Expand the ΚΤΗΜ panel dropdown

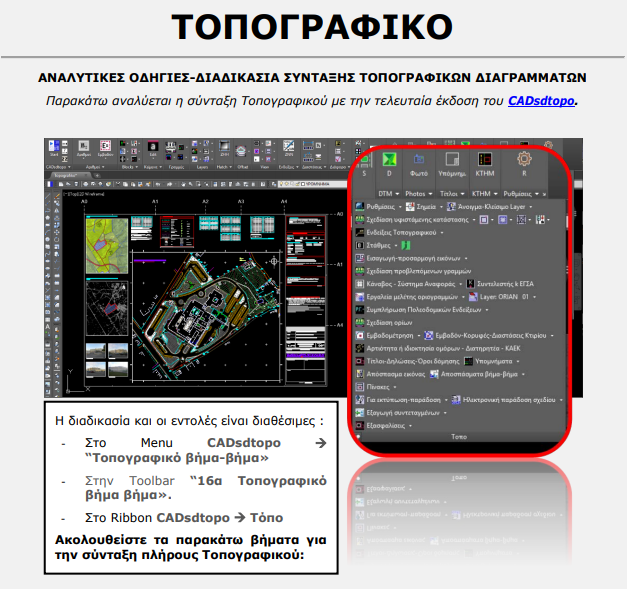tap(495, 194)
